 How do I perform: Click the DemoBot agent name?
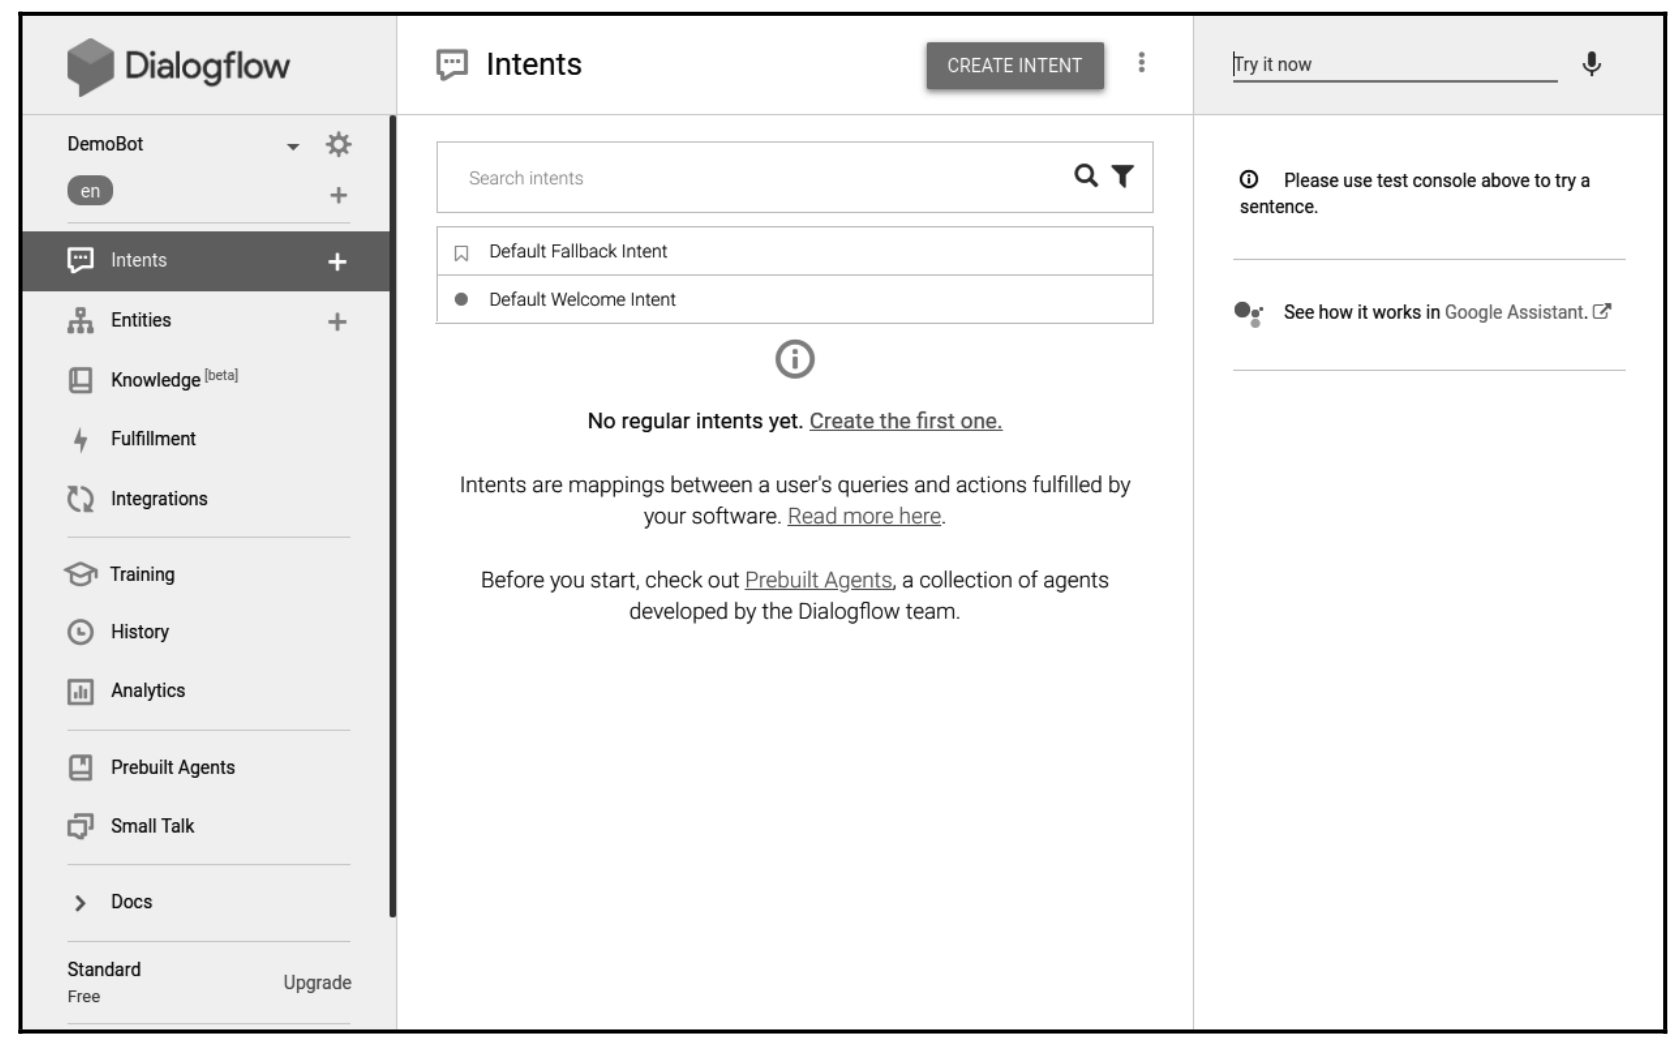pos(105,144)
